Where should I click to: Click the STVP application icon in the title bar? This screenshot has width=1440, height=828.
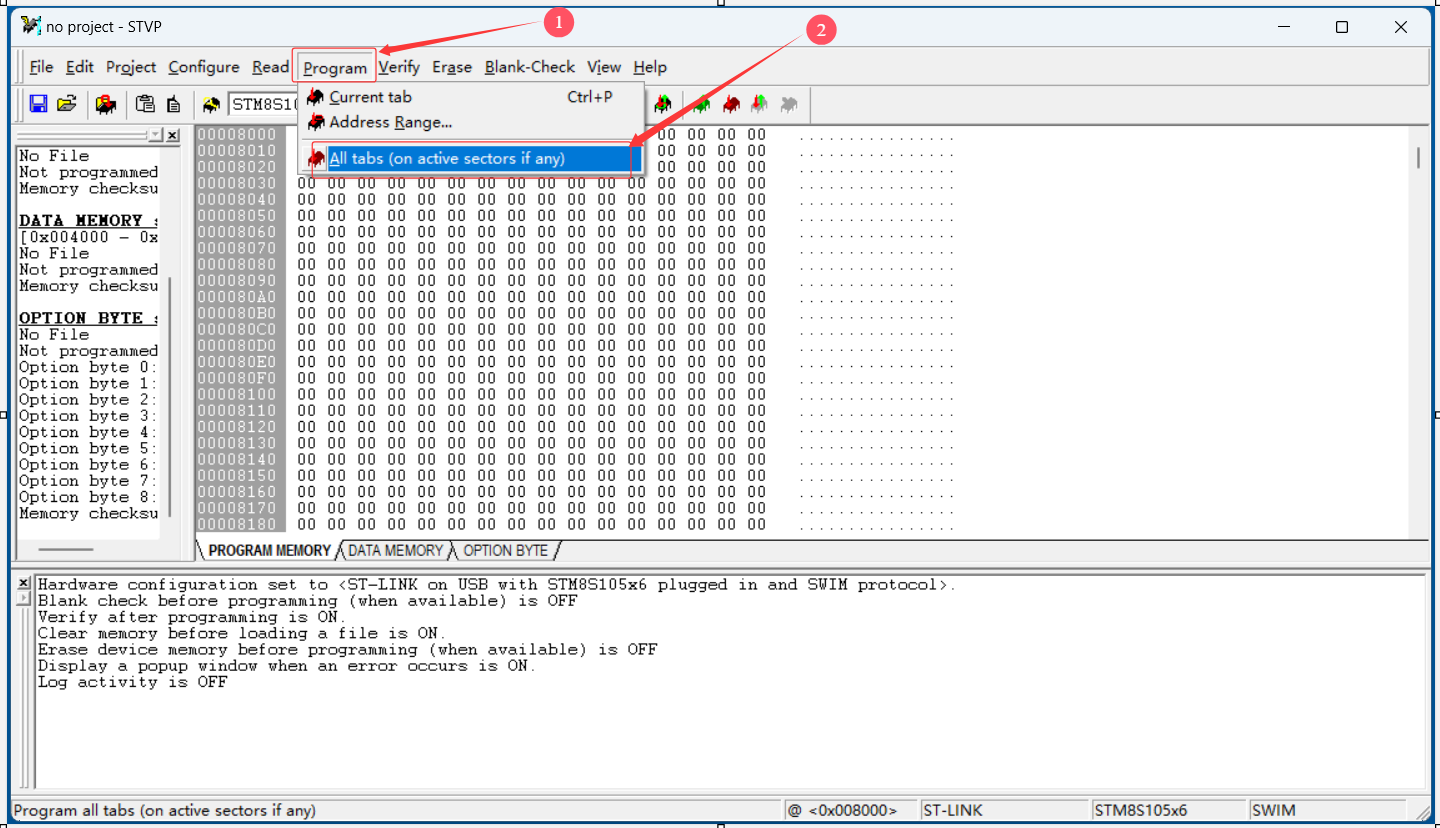coord(31,26)
